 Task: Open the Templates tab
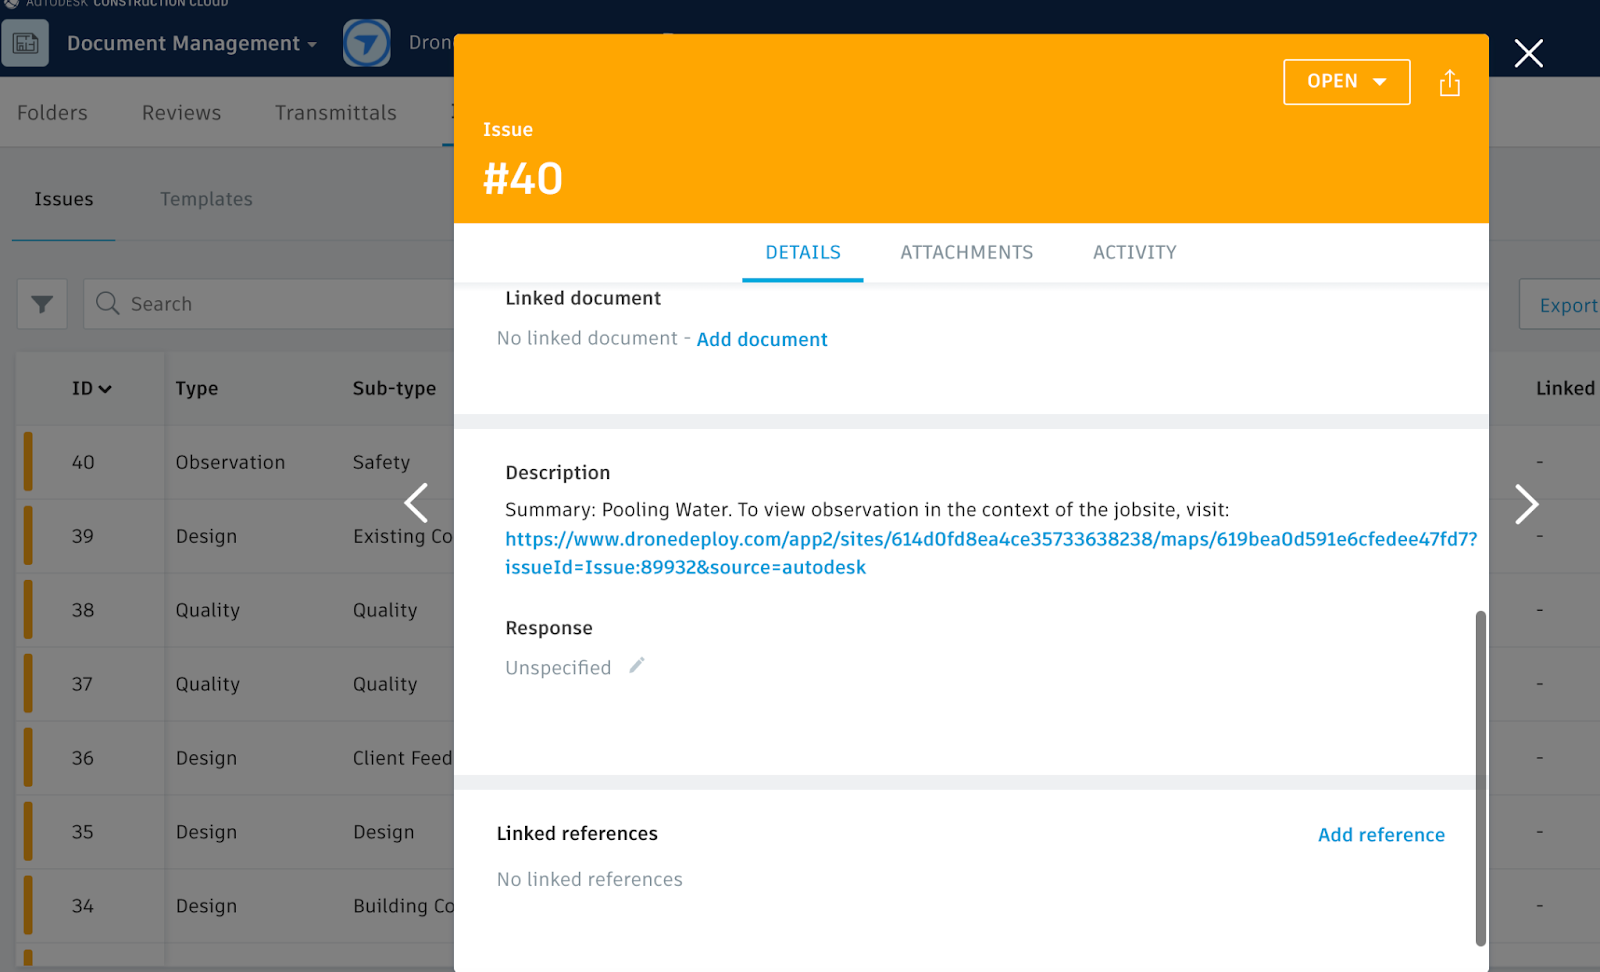coord(206,199)
